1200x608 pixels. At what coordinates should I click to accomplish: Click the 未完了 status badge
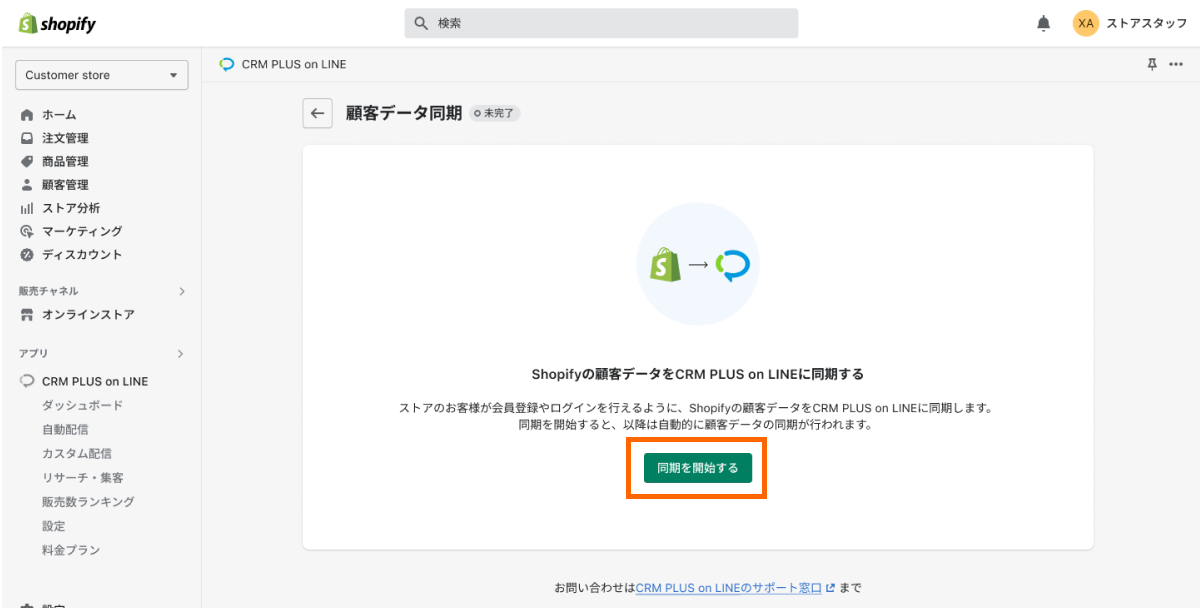495,114
